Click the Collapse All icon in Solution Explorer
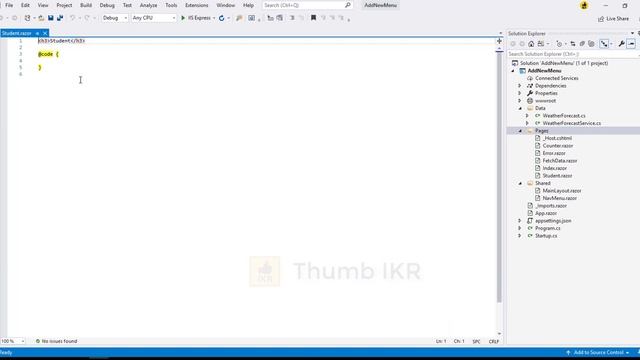This screenshot has width=640, height=360. pyautogui.click(x=582, y=44)
